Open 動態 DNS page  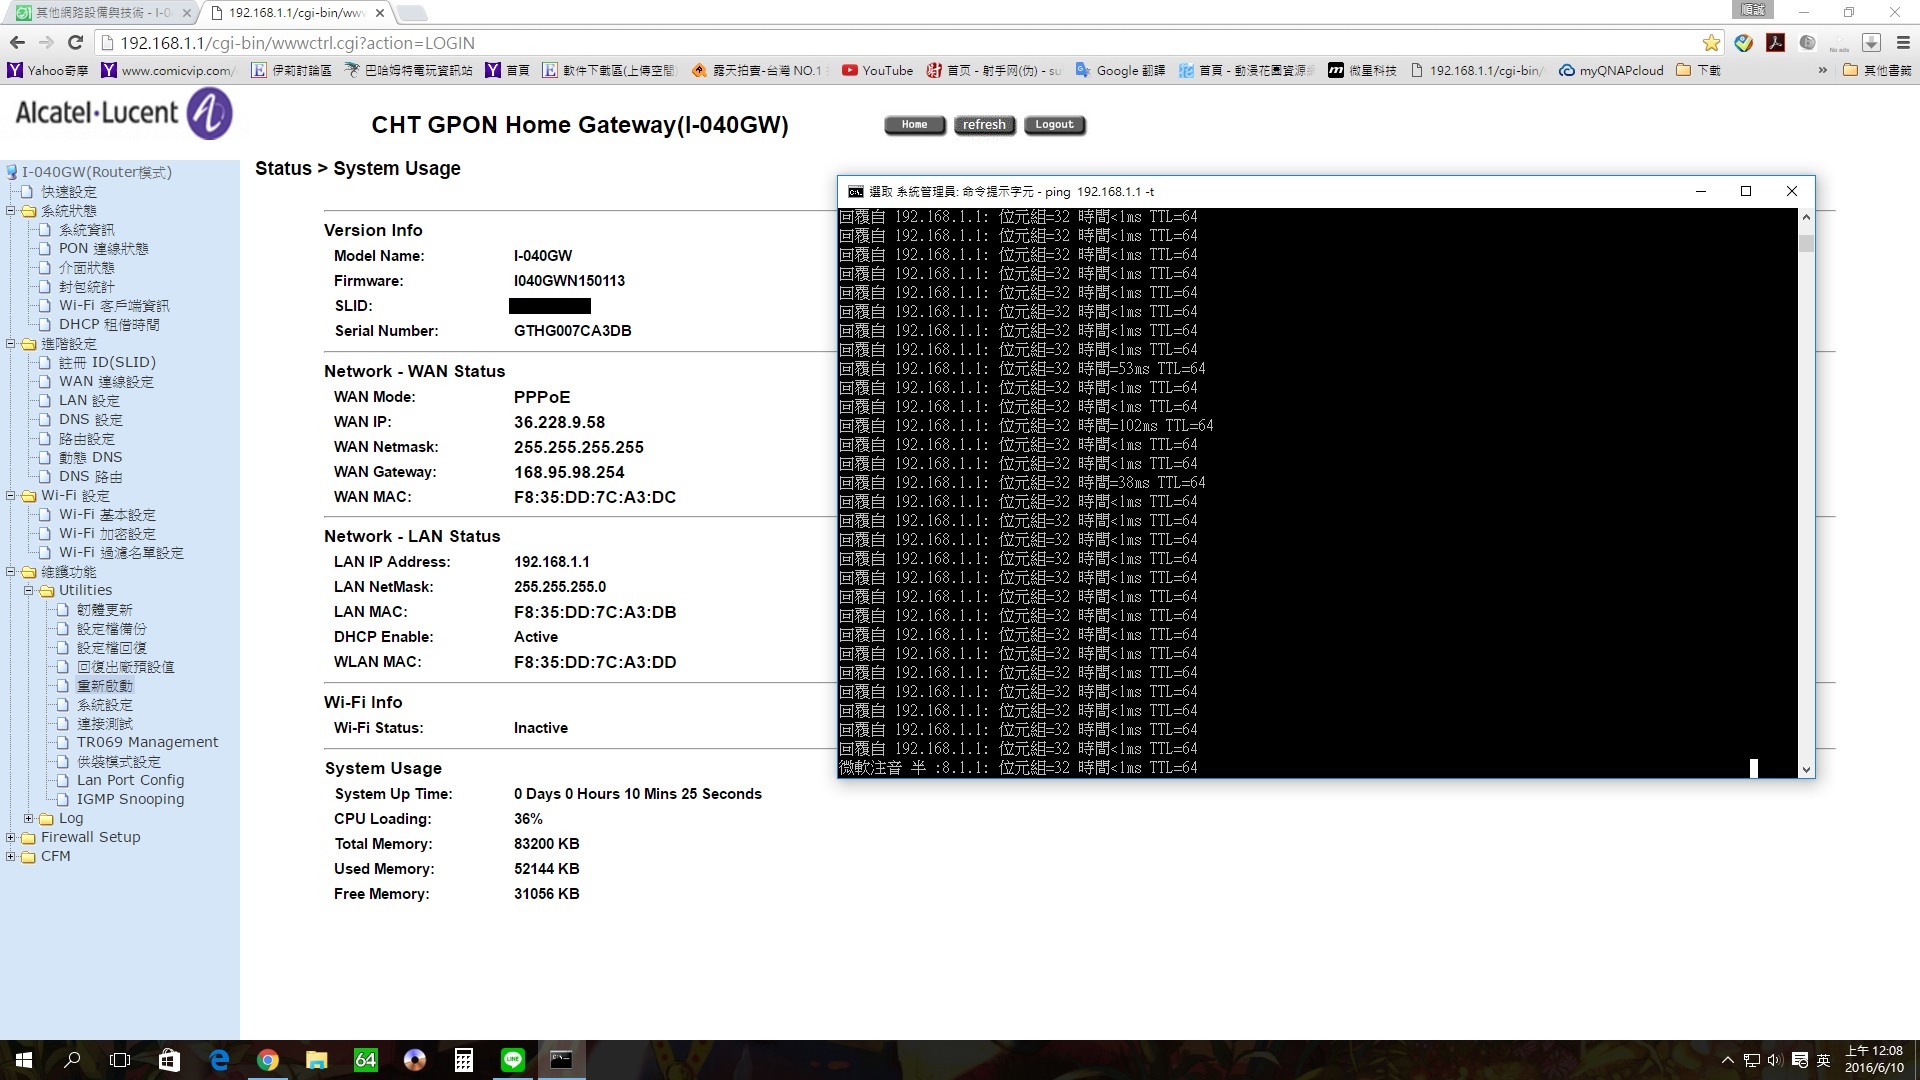[x=90, y=458]
